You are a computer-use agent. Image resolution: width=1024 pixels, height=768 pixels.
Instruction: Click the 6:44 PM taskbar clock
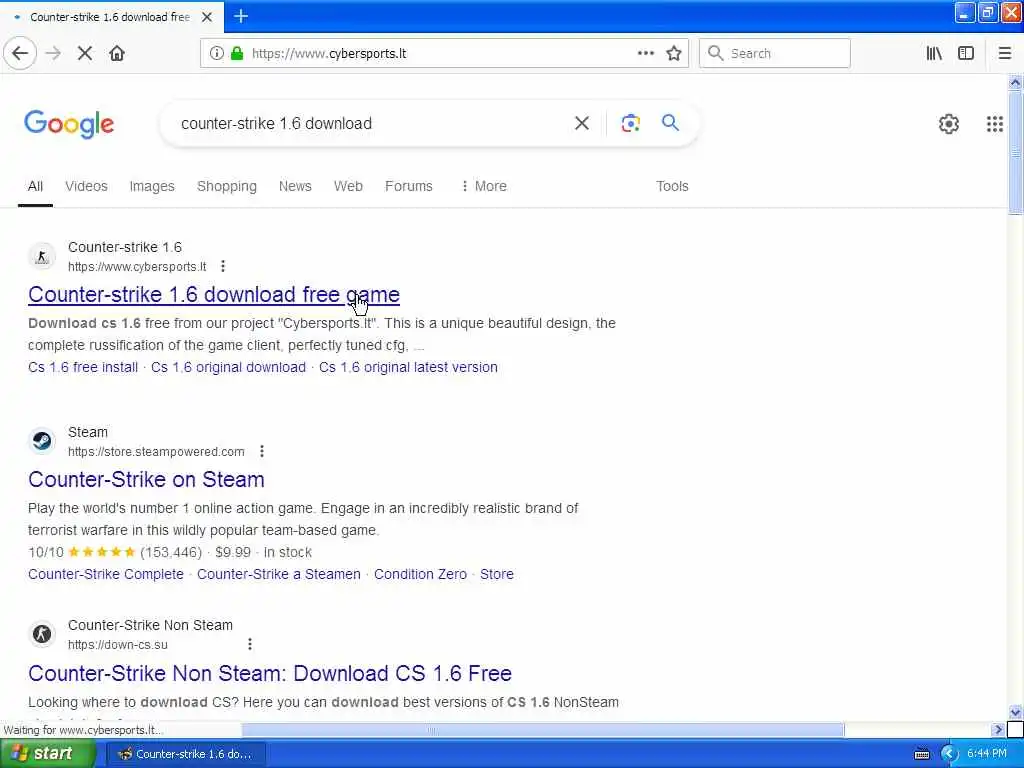[987, 754]
